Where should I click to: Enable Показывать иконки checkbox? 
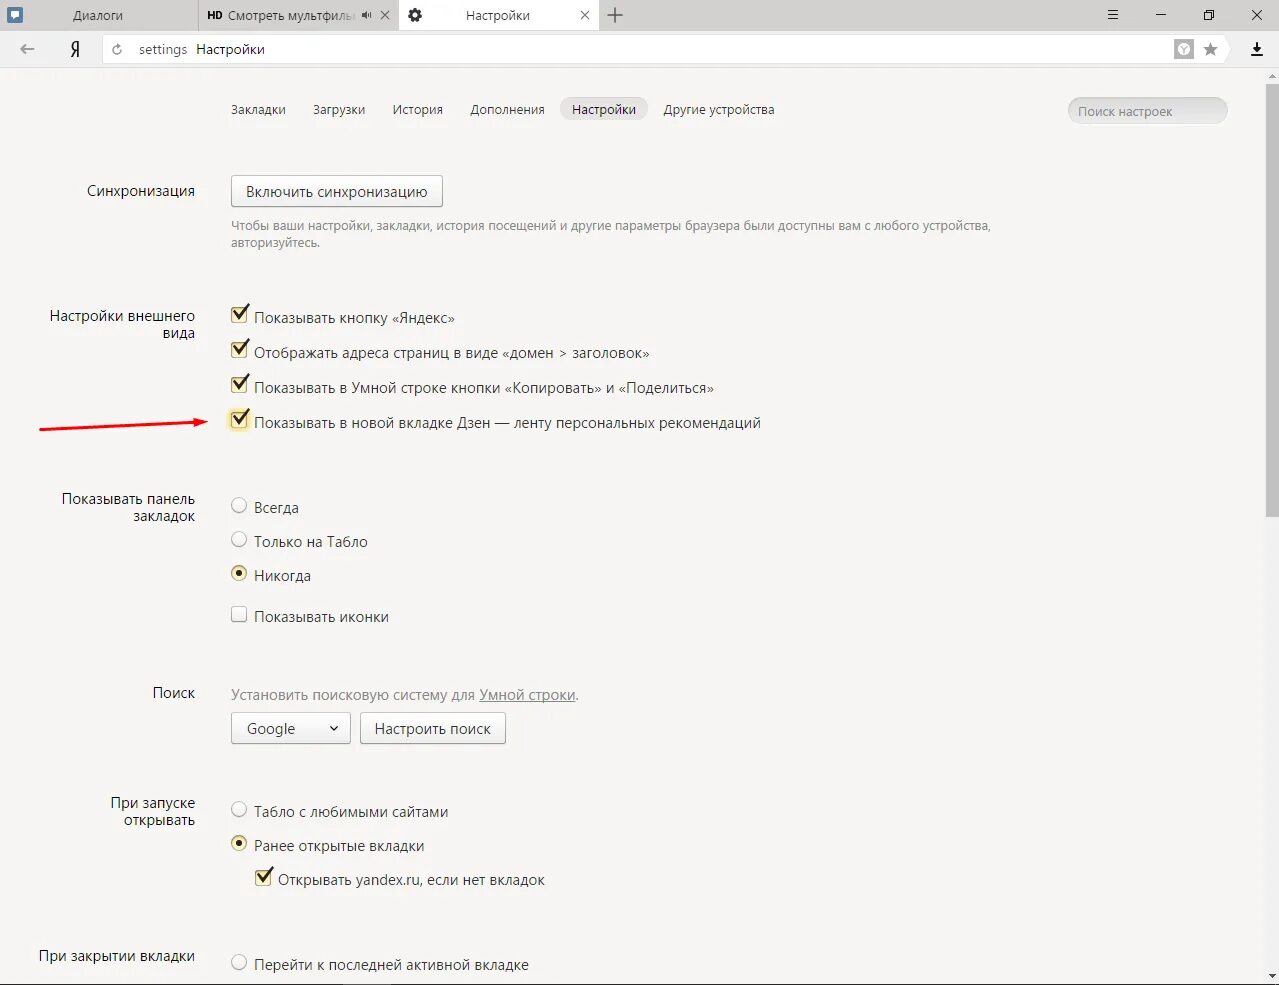click(239, 615)
